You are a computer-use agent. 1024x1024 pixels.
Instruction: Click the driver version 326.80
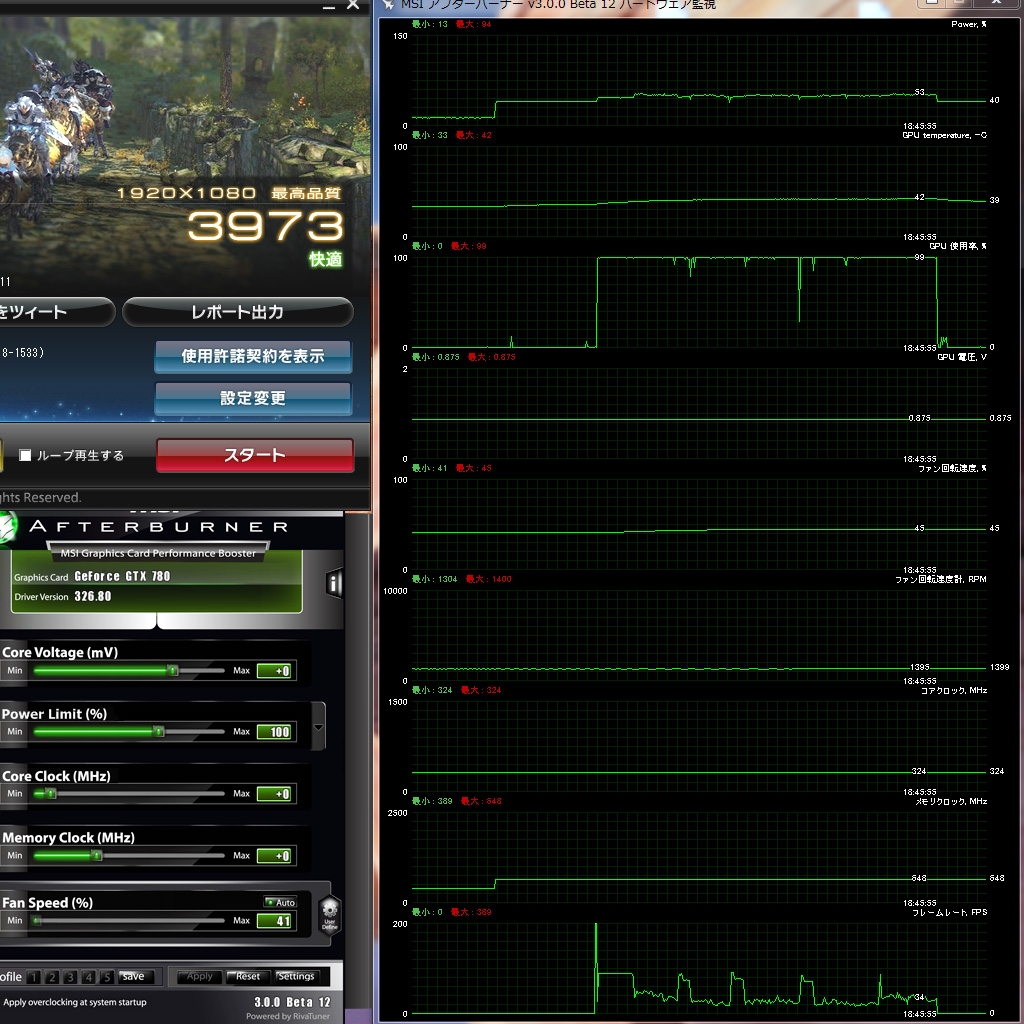[93, 596]
